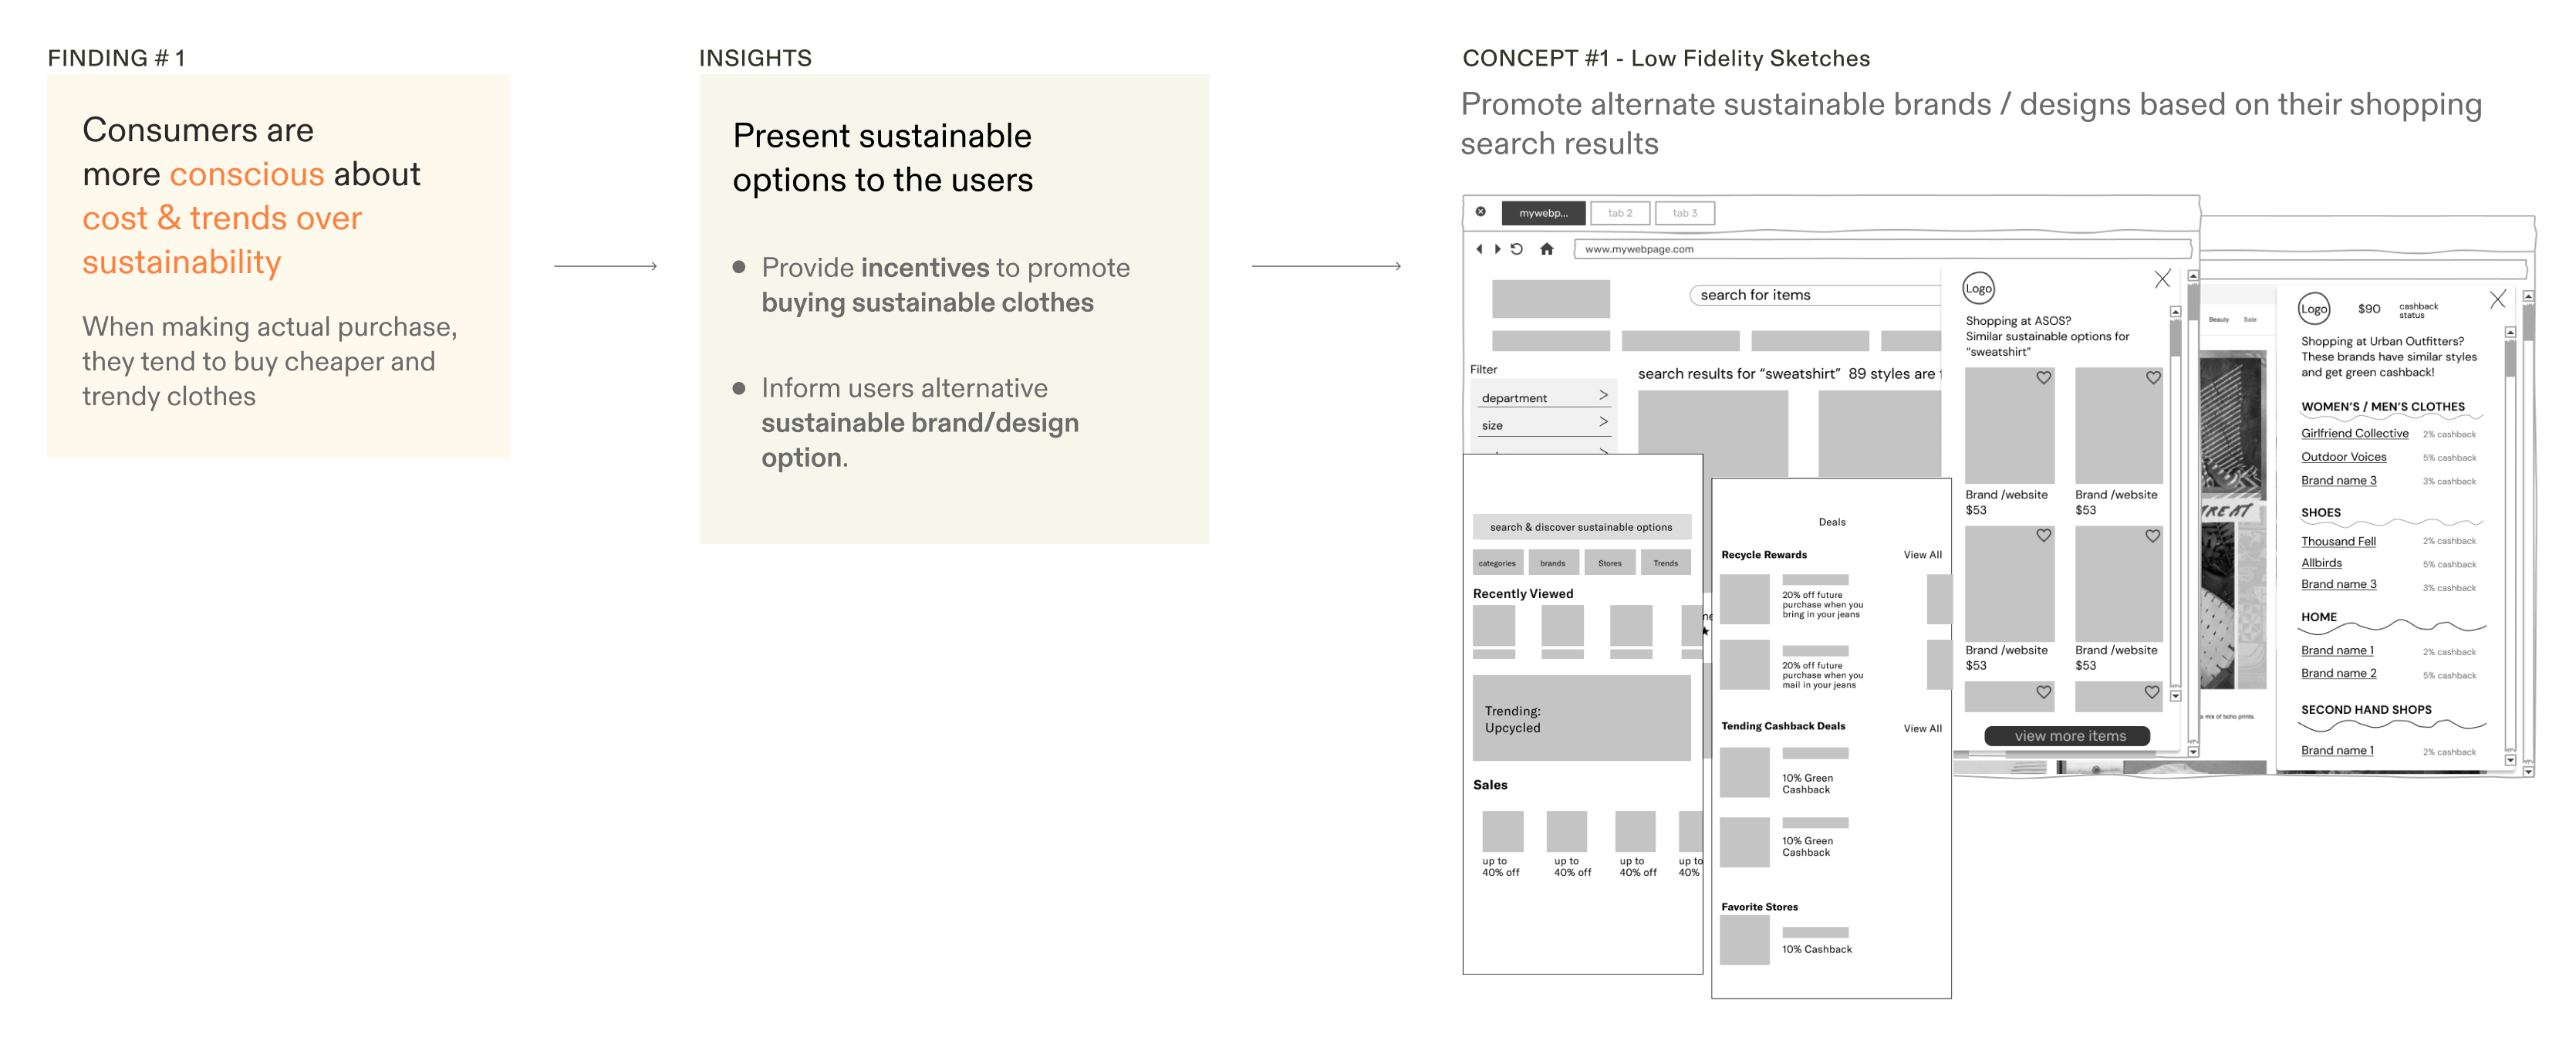Open Brand name 1 under Second Hand Shops
The image size is (2576, 1051).
[x=2337, y=750]
